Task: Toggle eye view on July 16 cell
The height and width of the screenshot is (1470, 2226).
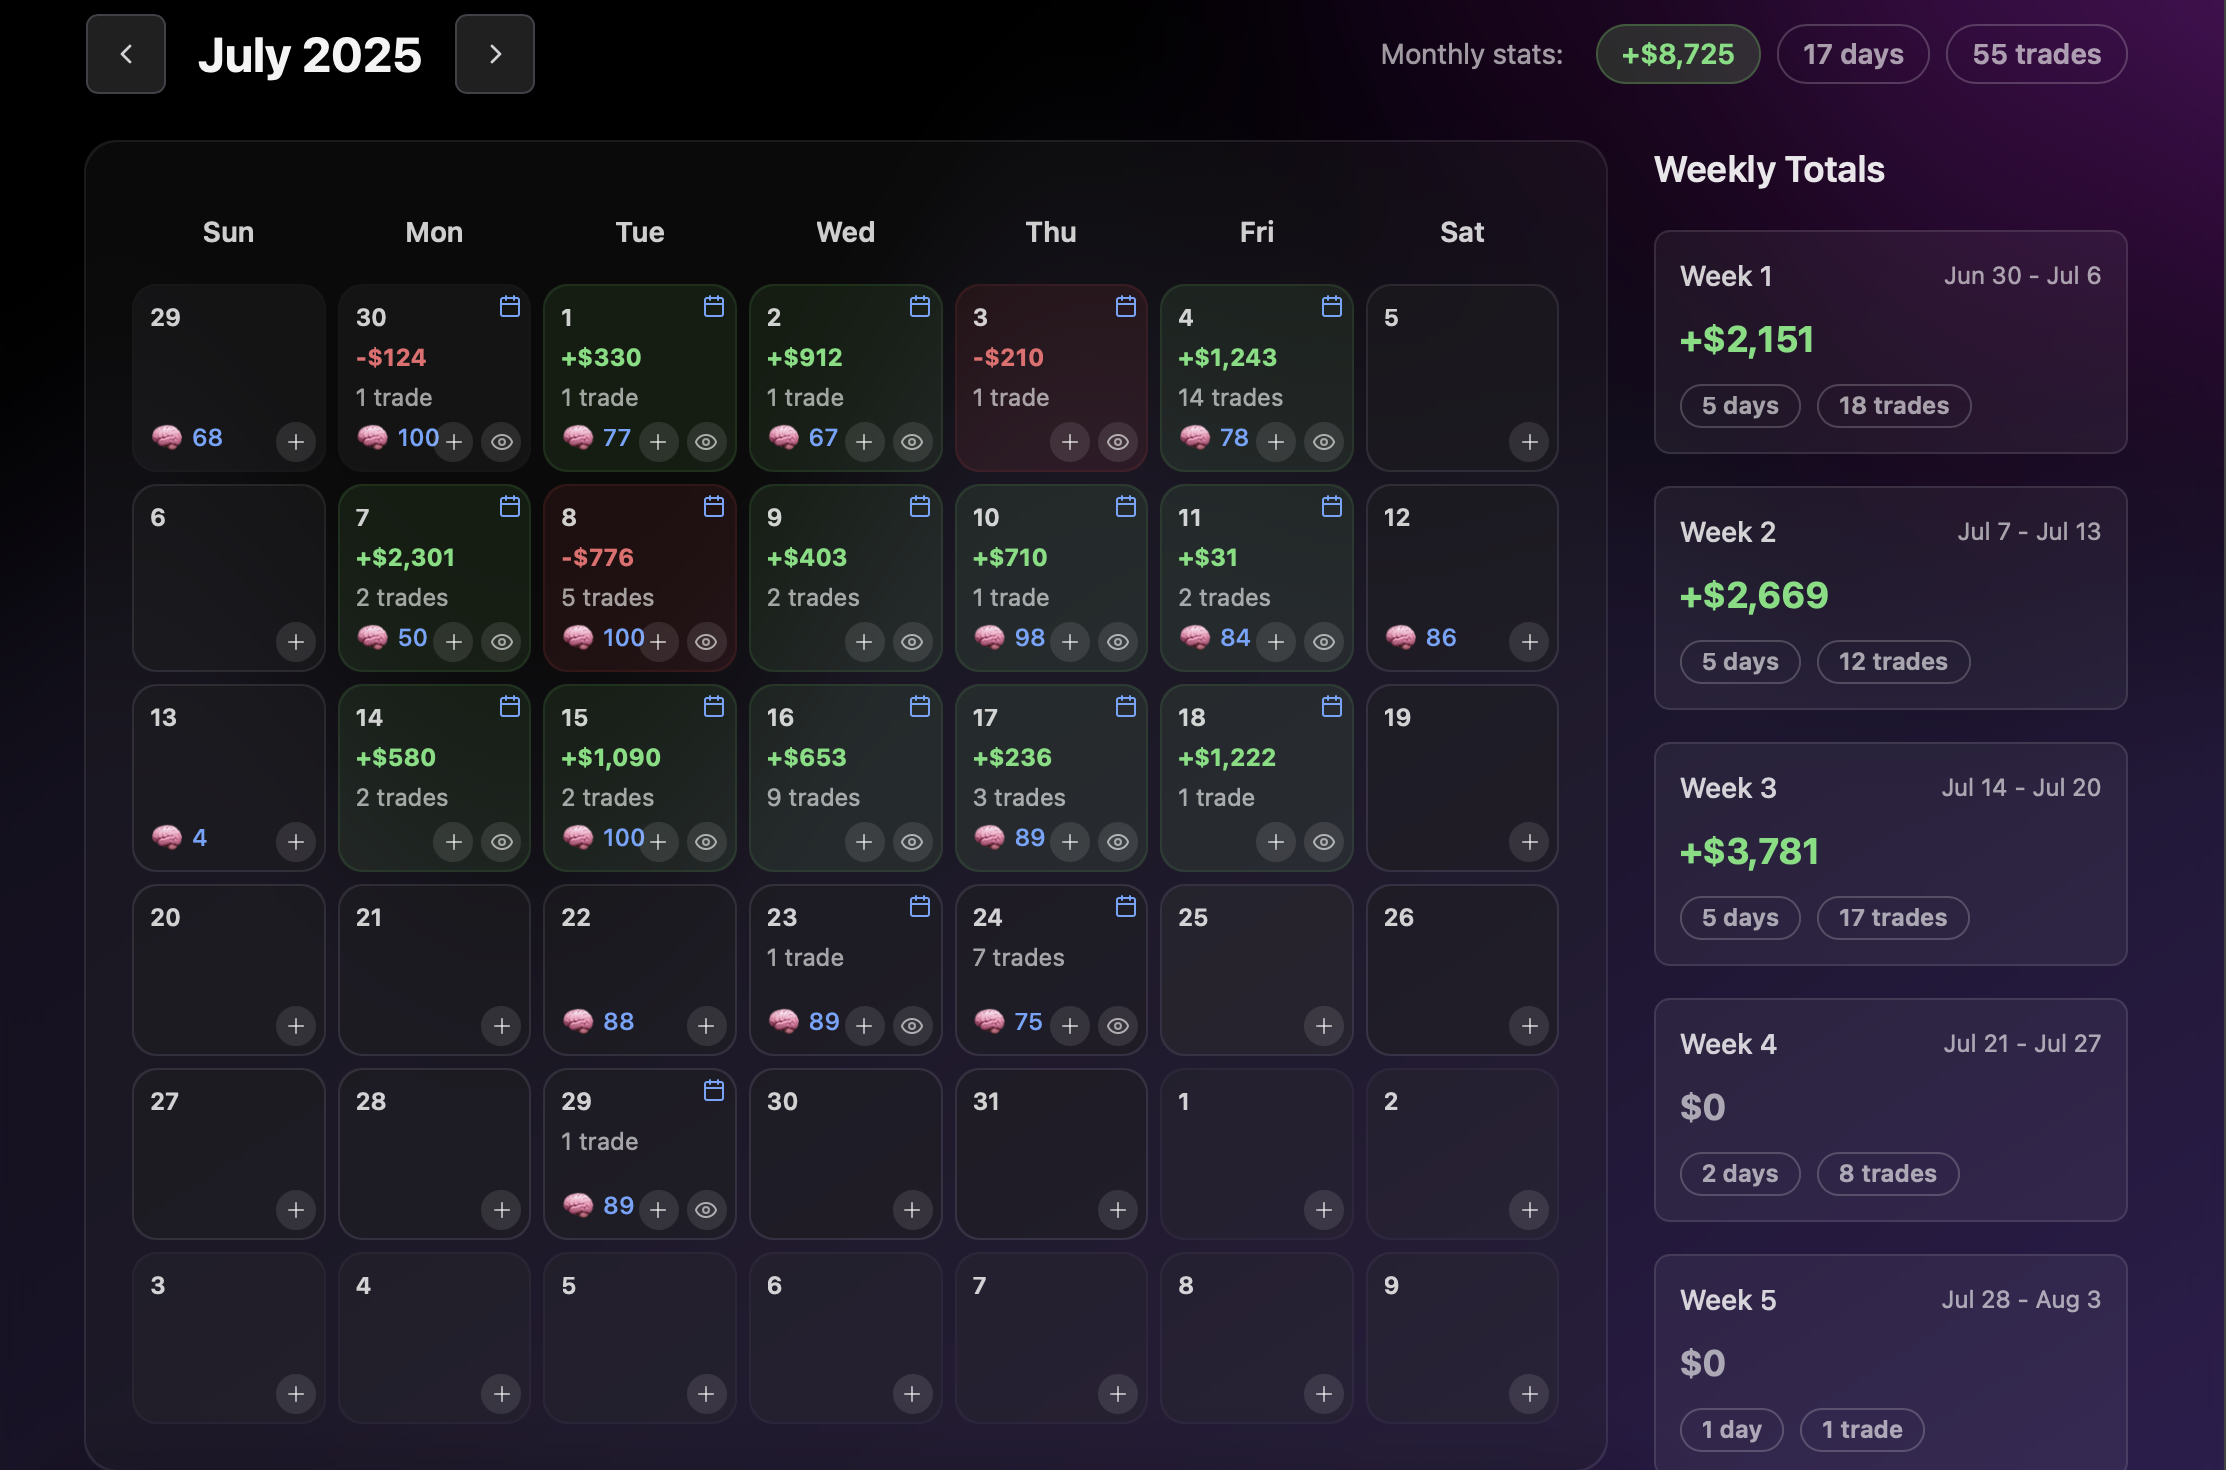Action: tap(912, 842)
